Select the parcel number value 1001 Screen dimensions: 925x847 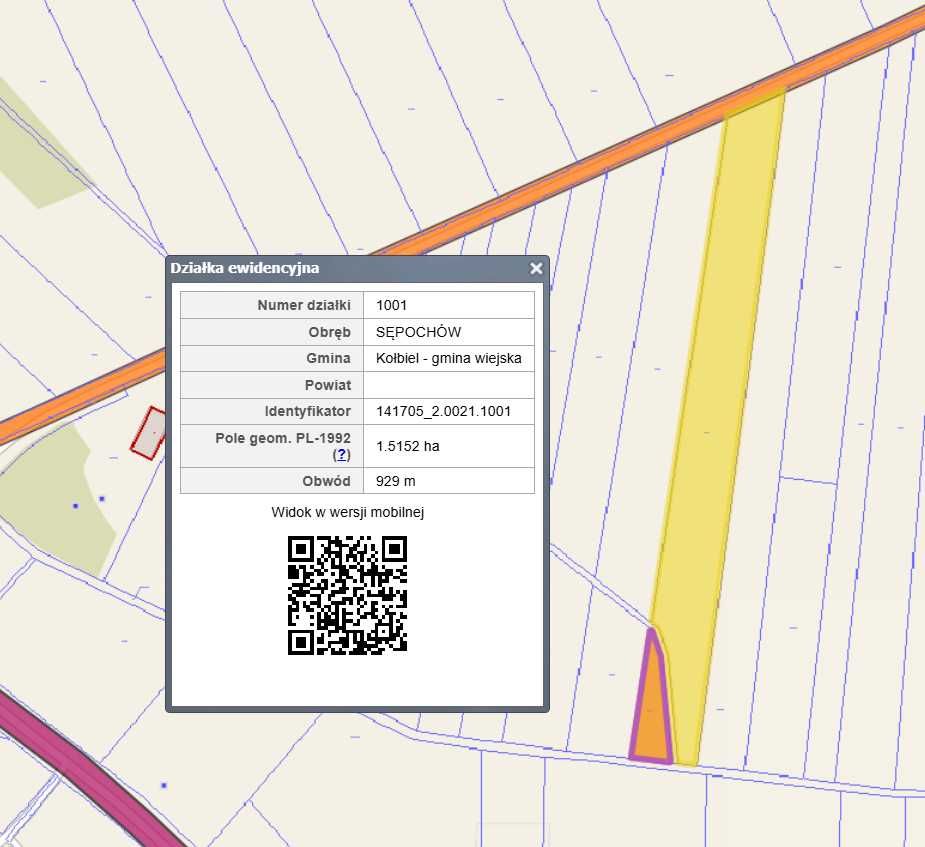coord(391,305)
